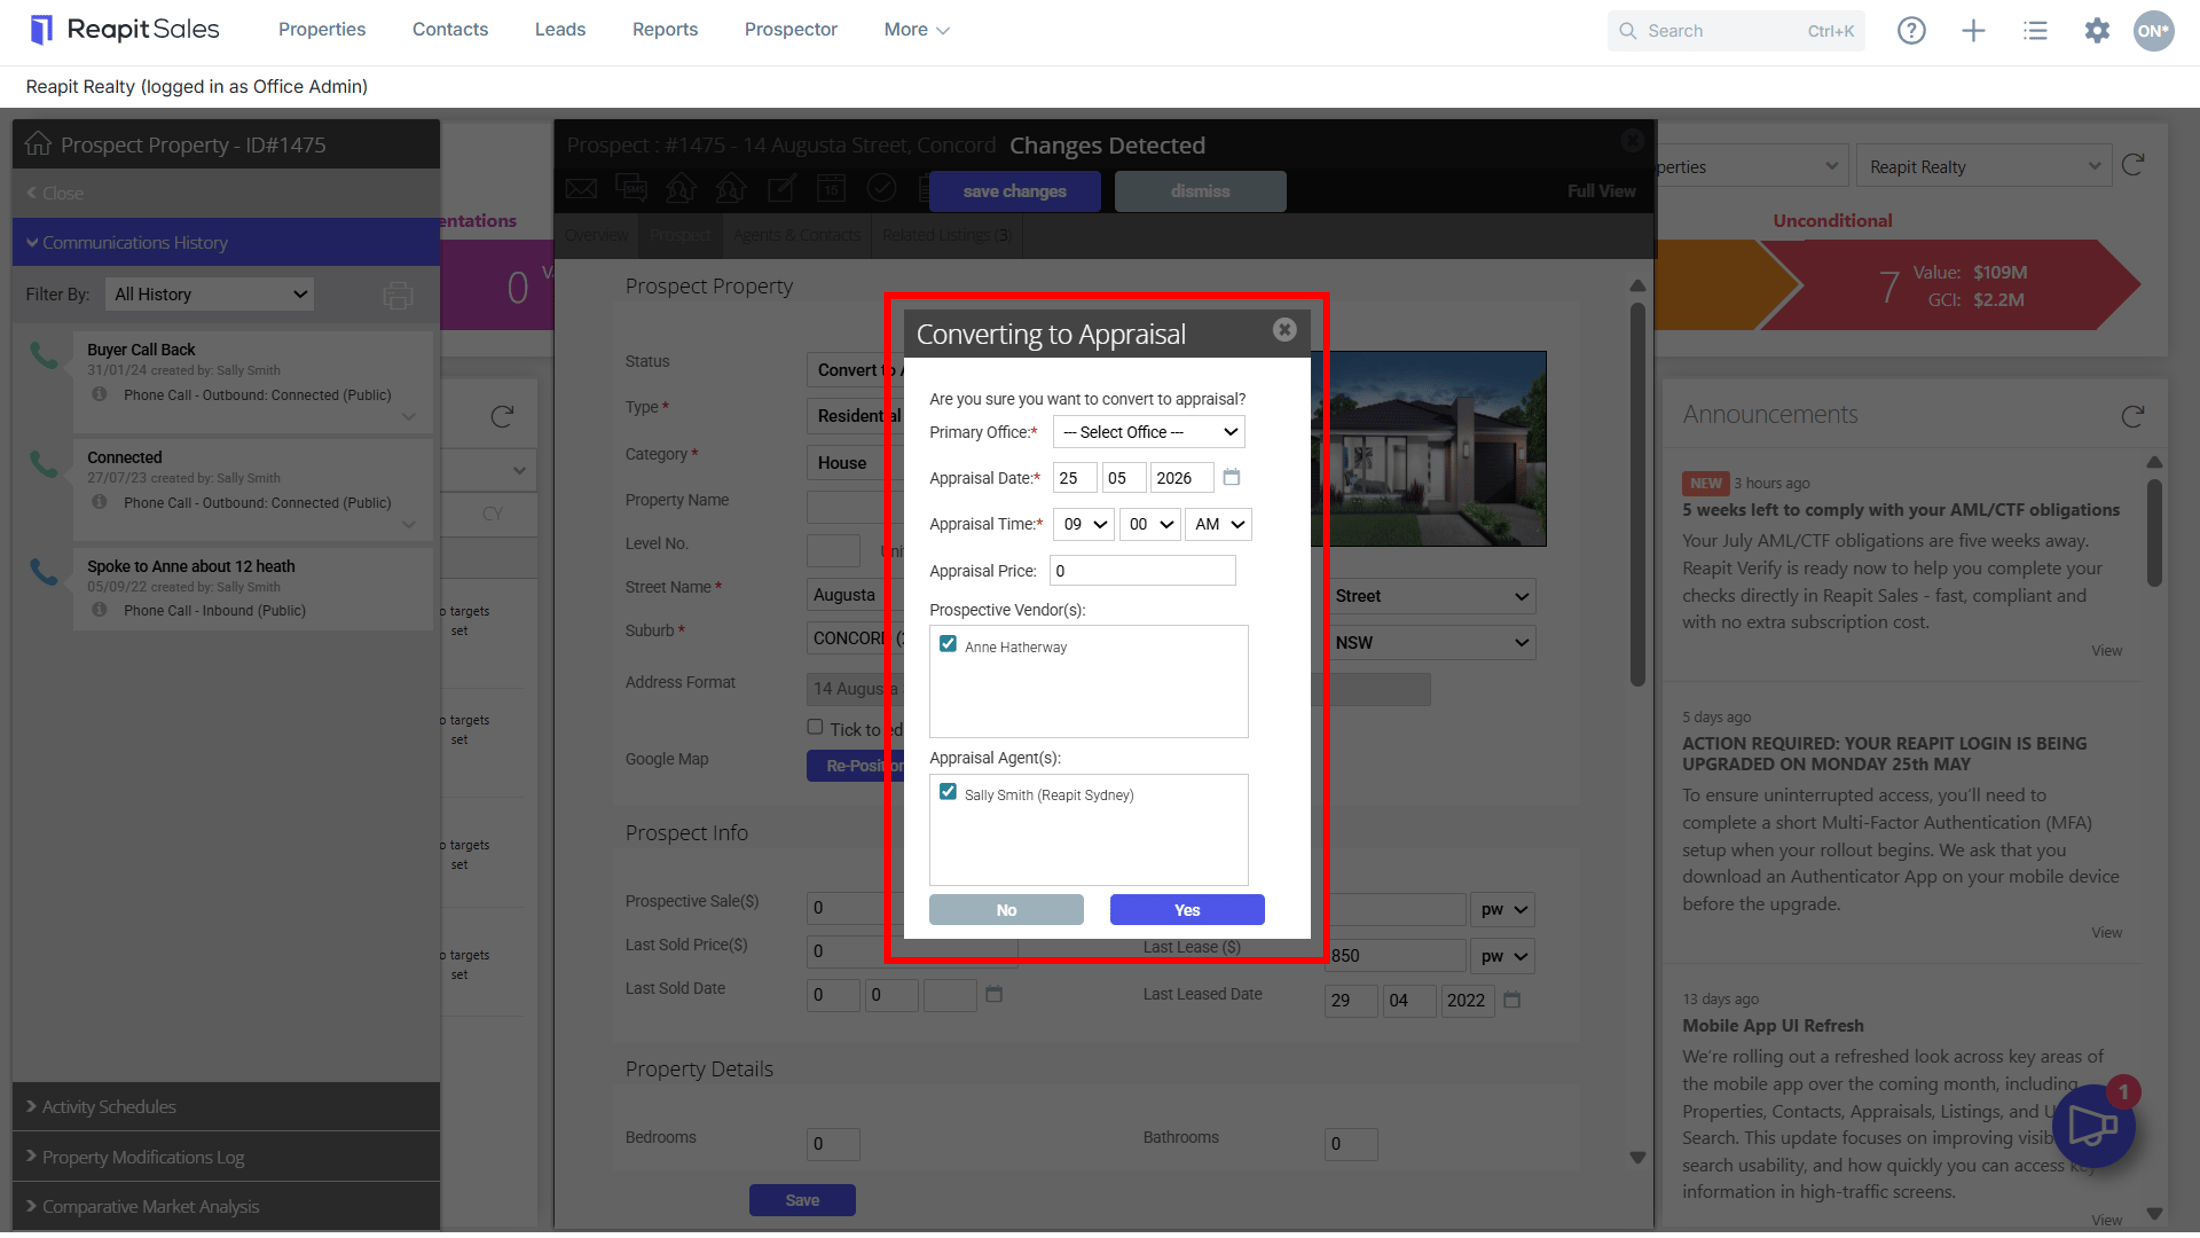Open the Prospector menu item
Image resolution: width=2200 pixels, height=1238 pixels.
[790, 29]
